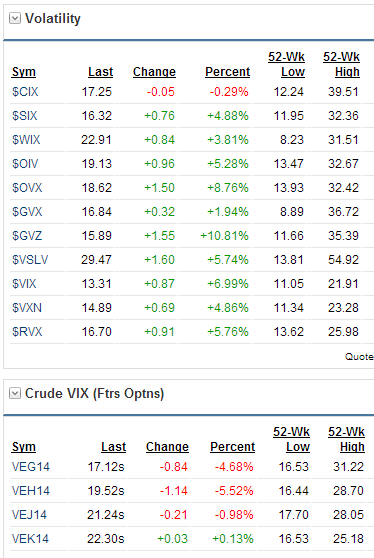Sort Volatility table by Sym column
This screenshot has width=374, height=558.
(x=24, y=72)
